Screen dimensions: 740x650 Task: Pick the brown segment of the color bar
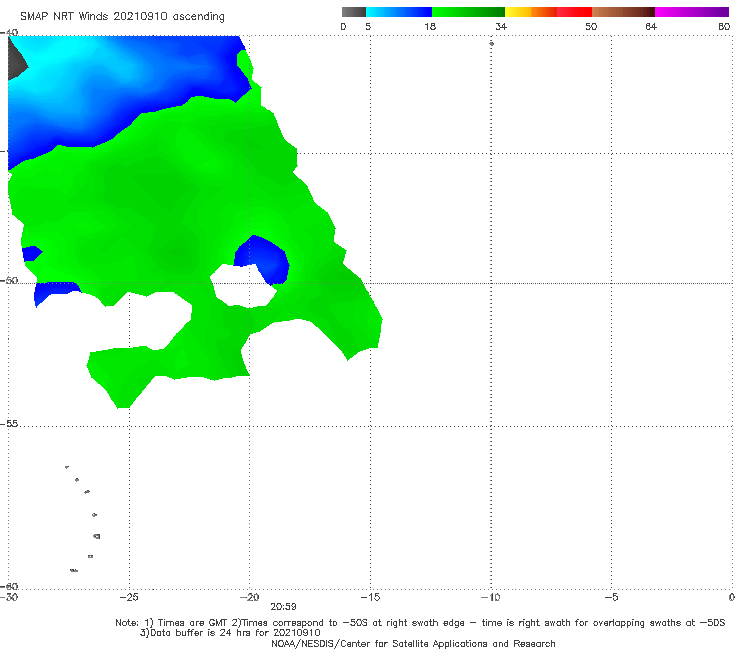[623, 12]
